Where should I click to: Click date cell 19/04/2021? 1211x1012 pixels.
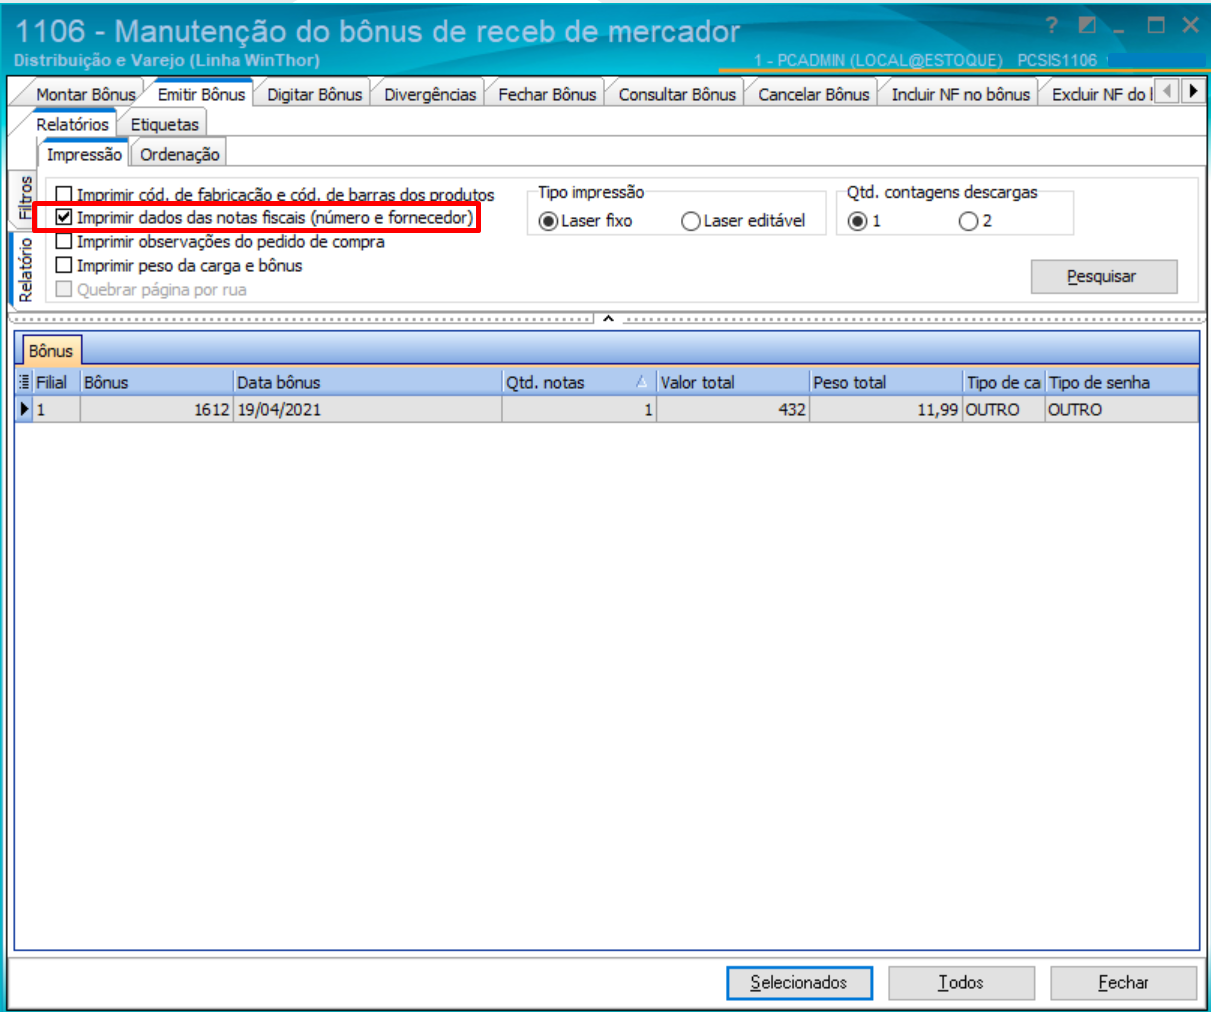point(368,409)
